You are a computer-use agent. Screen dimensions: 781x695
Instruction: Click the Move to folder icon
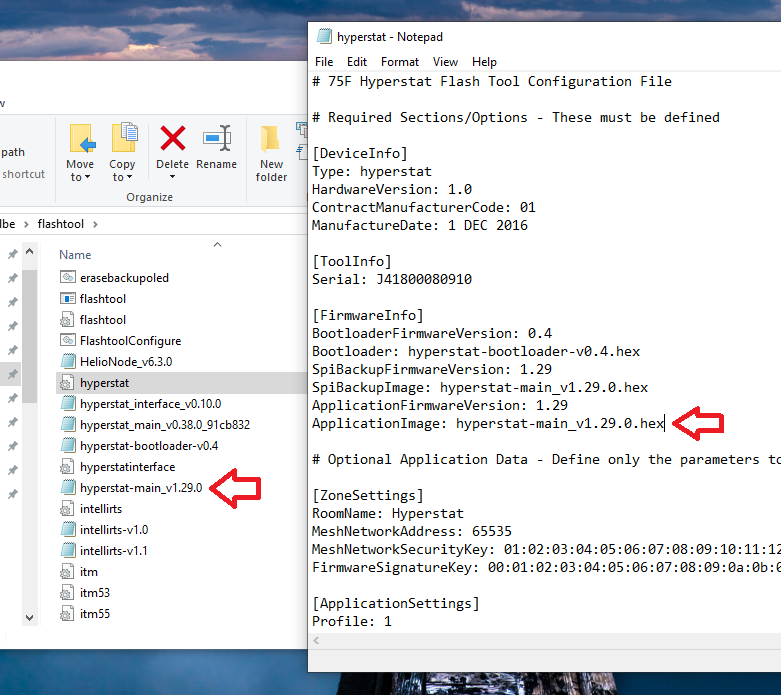(82, 138)
